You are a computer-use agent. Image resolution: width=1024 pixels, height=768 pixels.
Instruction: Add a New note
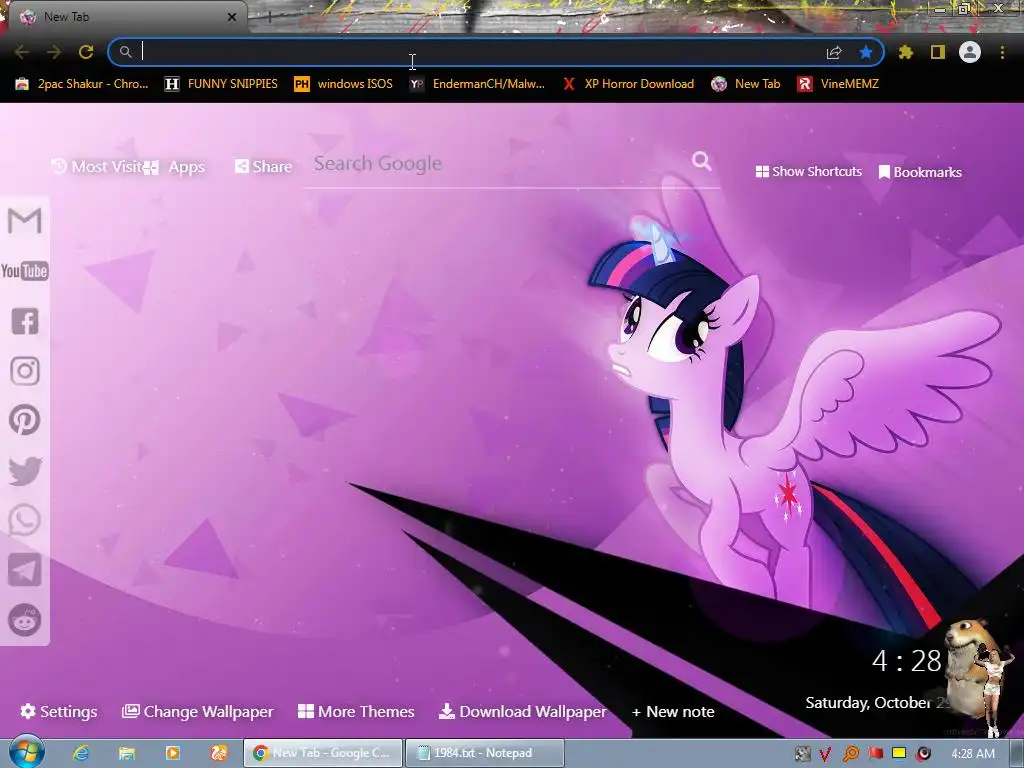pos(673,711)
